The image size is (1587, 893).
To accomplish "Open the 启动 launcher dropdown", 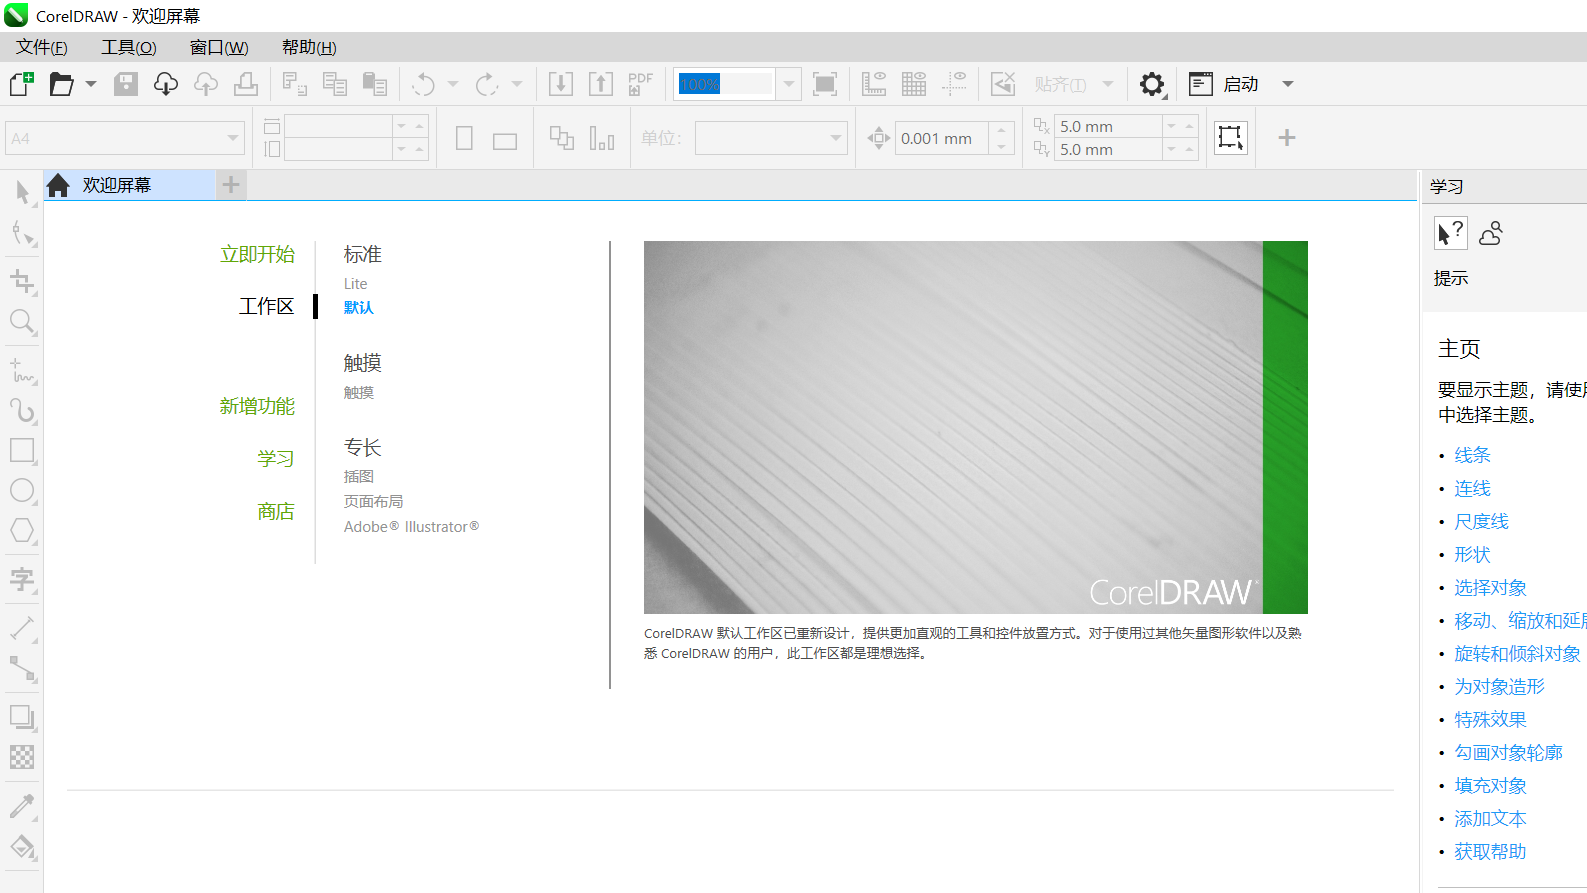I will click(x=1288, y=84).
